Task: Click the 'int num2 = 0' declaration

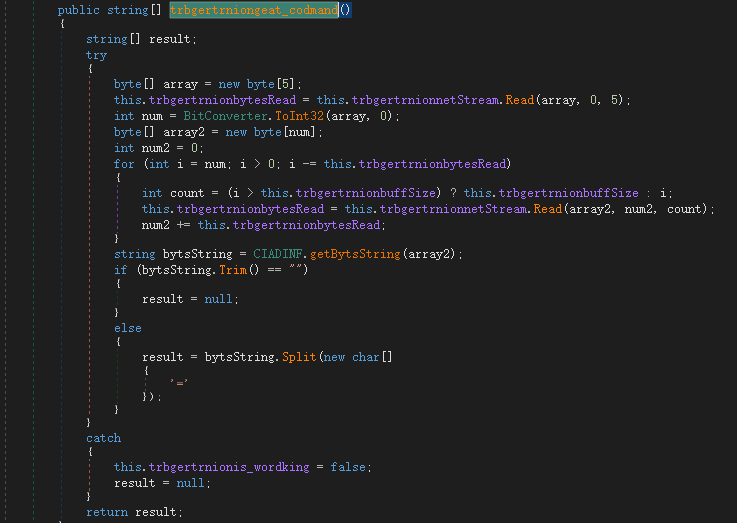Action: [x=157, y=148]
